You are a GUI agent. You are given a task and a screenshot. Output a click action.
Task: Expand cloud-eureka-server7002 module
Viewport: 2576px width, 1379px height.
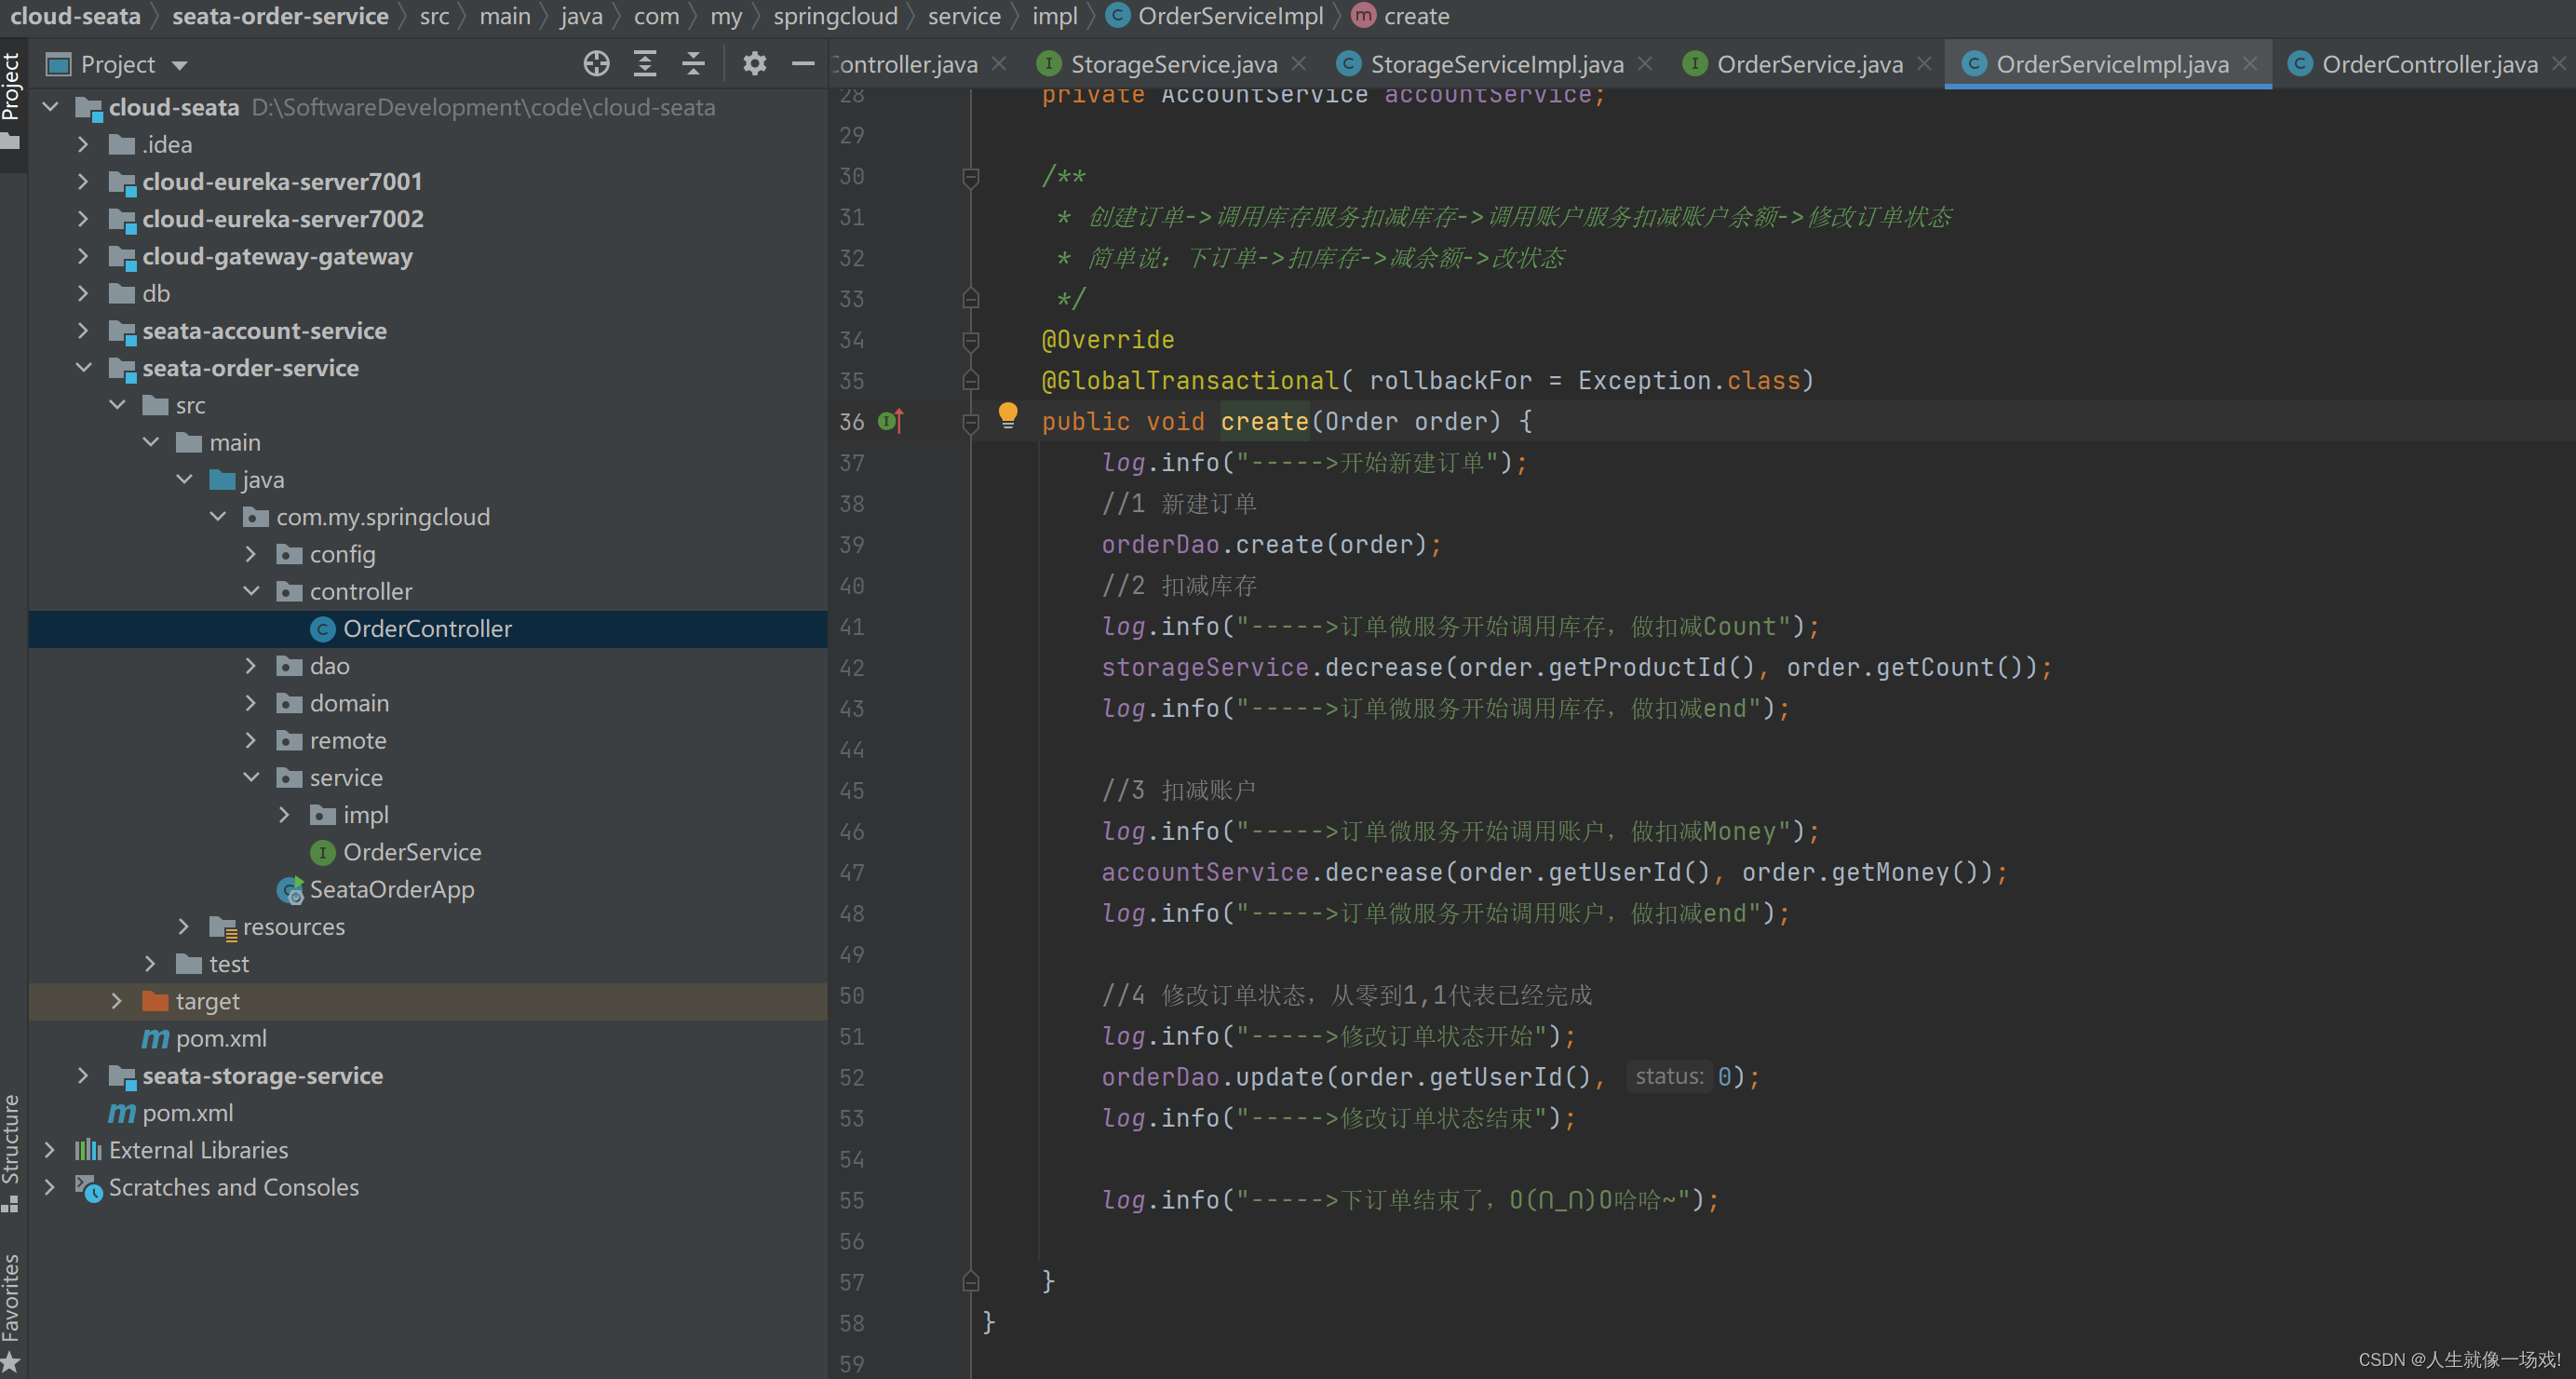point(84,218)
